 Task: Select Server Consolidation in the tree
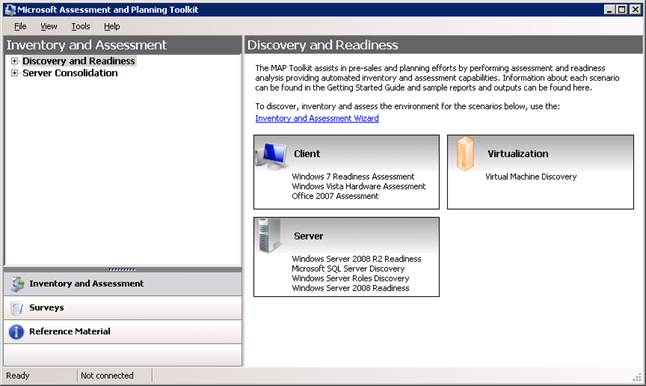(70, 73)
